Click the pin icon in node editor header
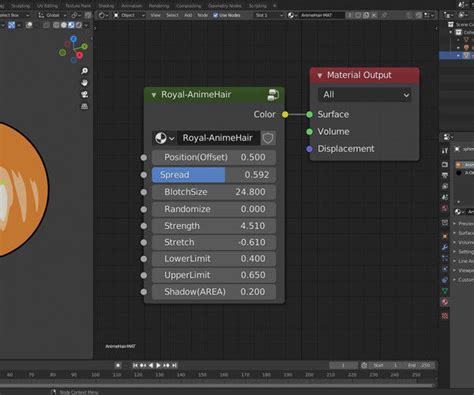Screen dimensions: 474x395 tap(384, 15)
